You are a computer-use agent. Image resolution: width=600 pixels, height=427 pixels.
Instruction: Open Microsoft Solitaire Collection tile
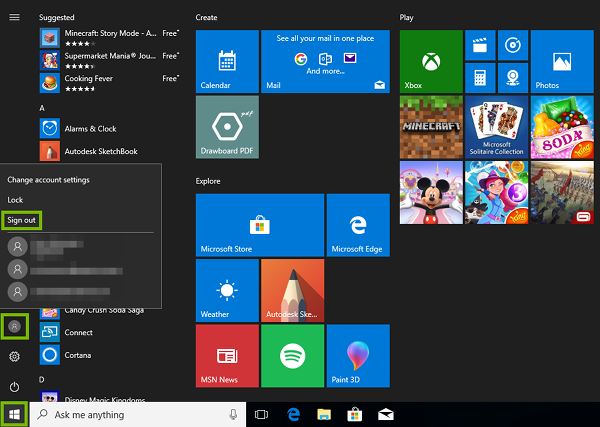pyautogui.click(x=497, y=127)
